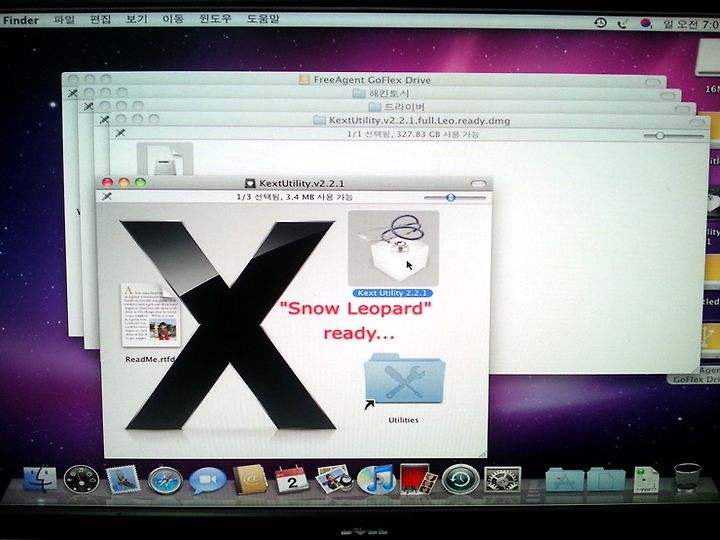Launch Dashboard from the Dock

click(81, 479)
